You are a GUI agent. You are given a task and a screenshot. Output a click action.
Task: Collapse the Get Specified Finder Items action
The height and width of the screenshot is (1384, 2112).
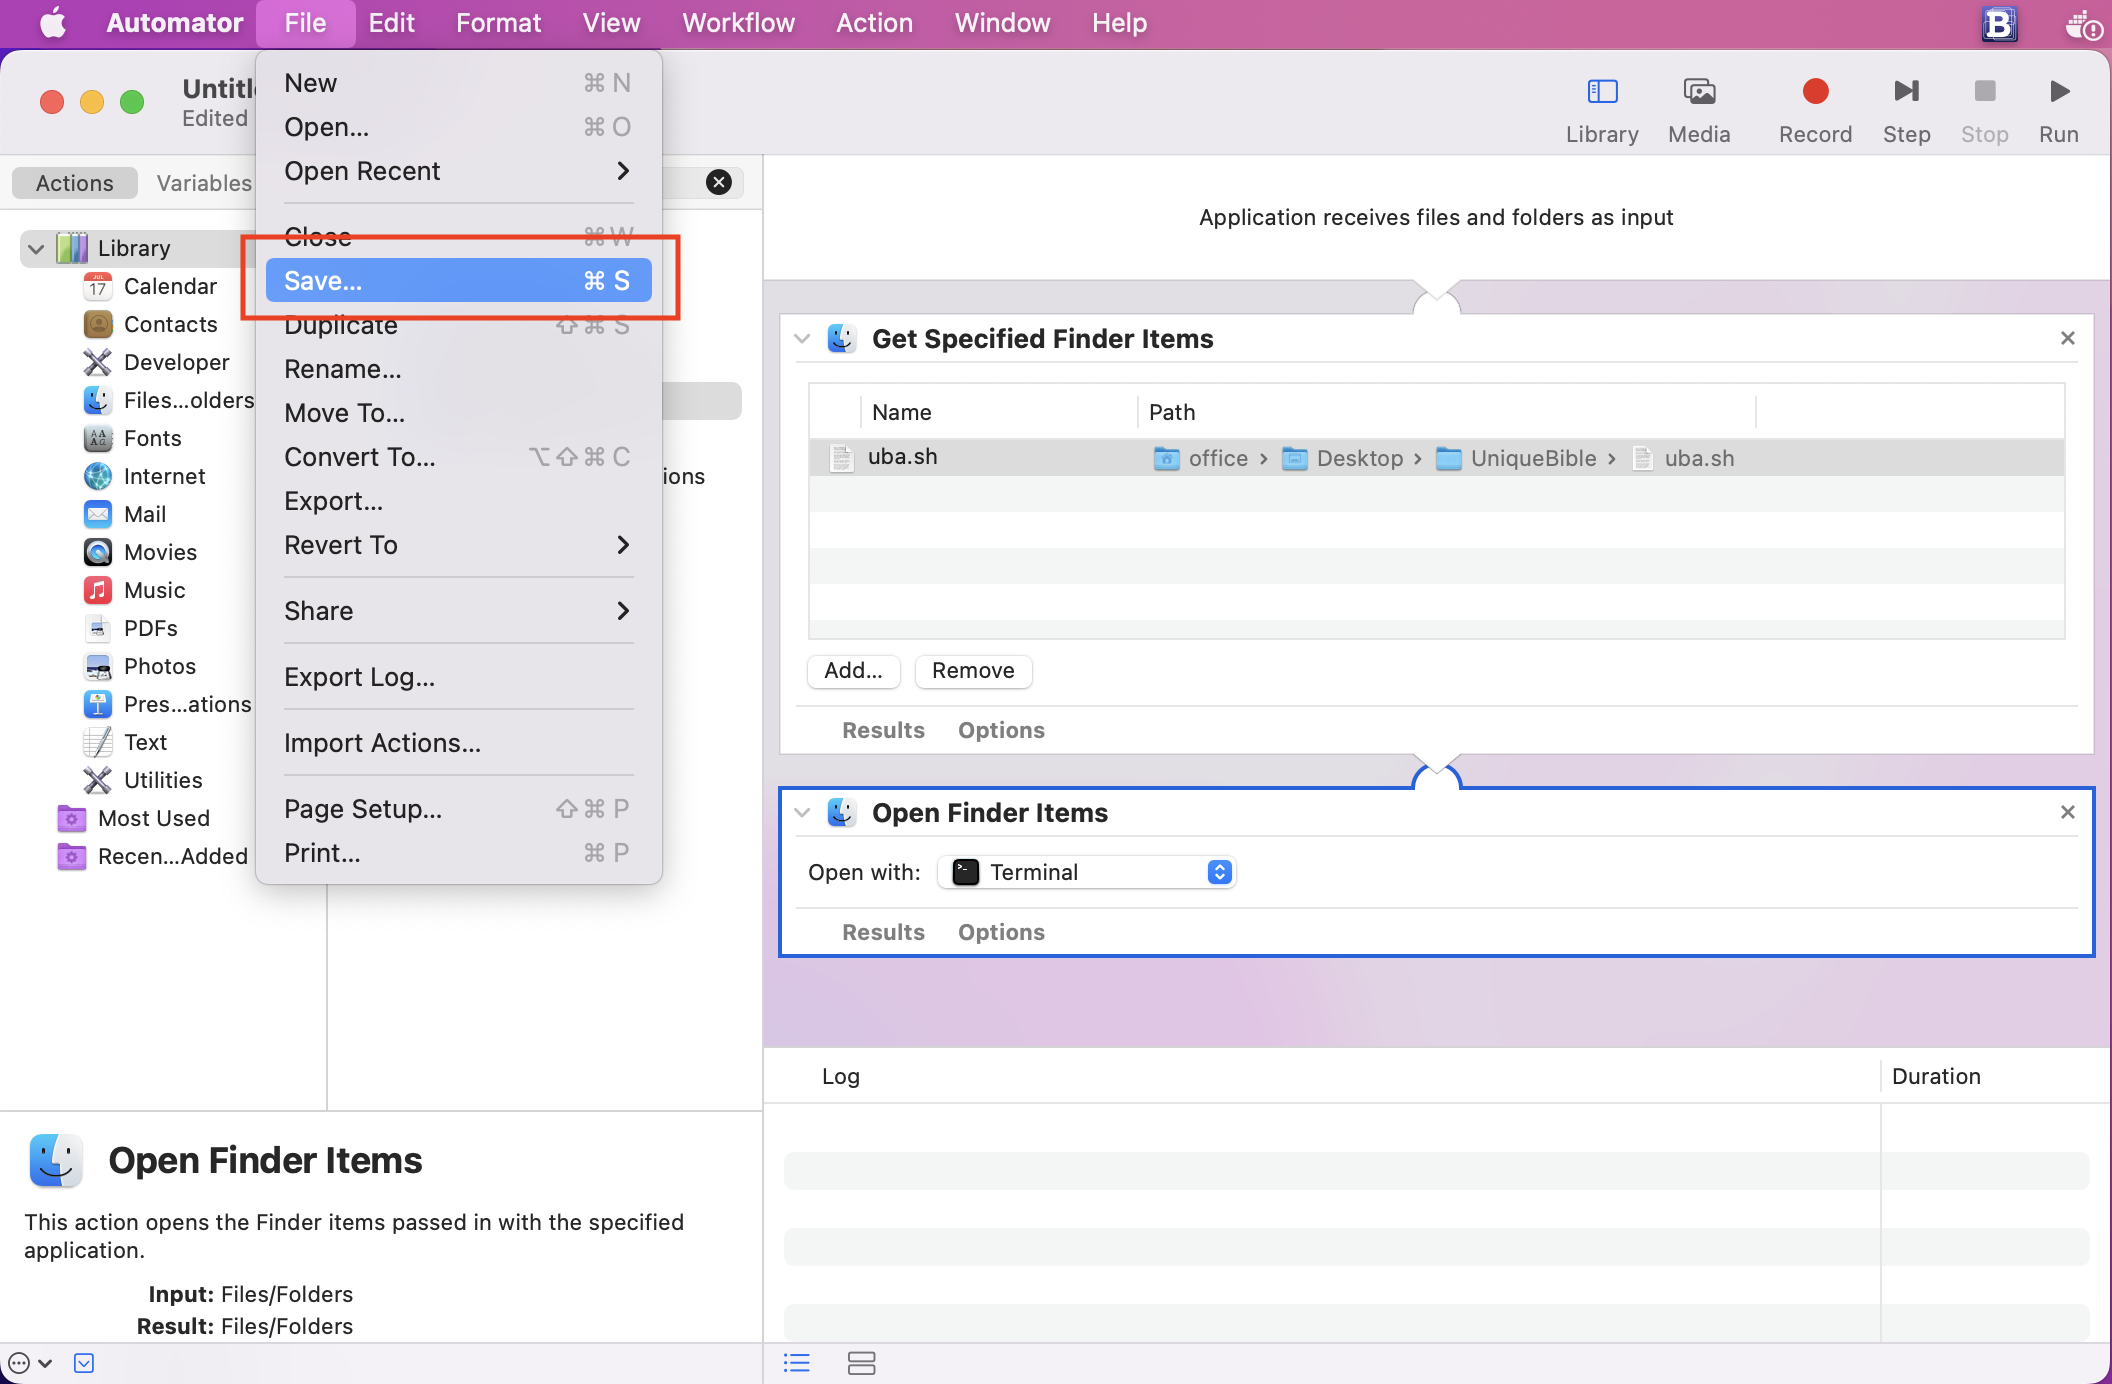(x=802, y=338)
